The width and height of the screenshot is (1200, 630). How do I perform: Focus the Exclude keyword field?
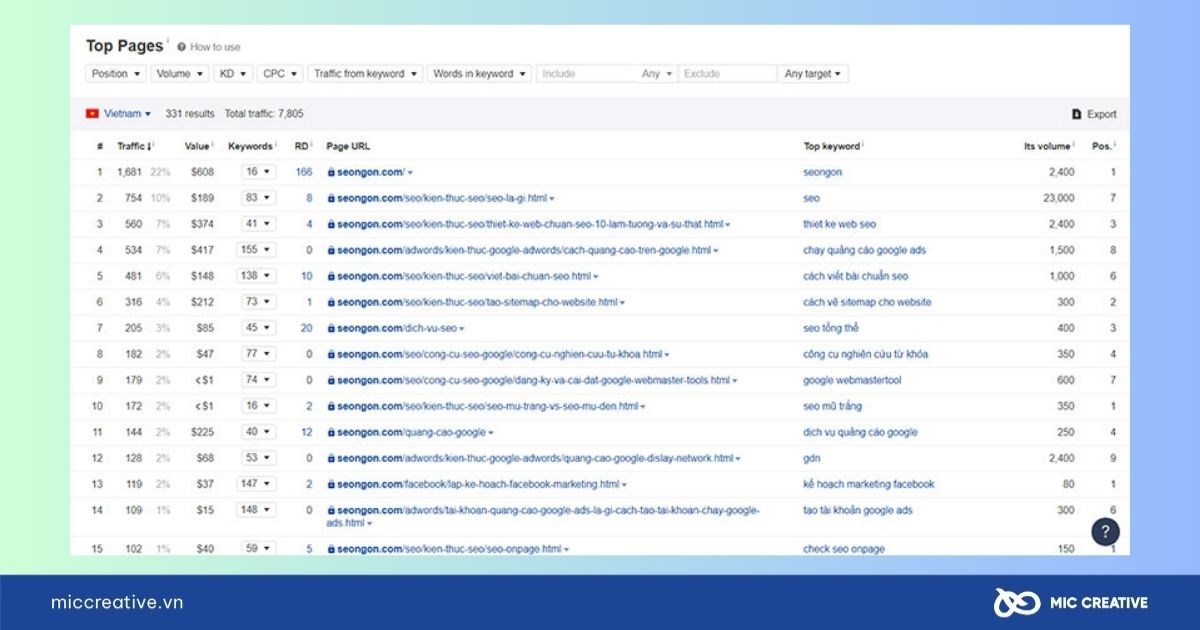point(727,74)
